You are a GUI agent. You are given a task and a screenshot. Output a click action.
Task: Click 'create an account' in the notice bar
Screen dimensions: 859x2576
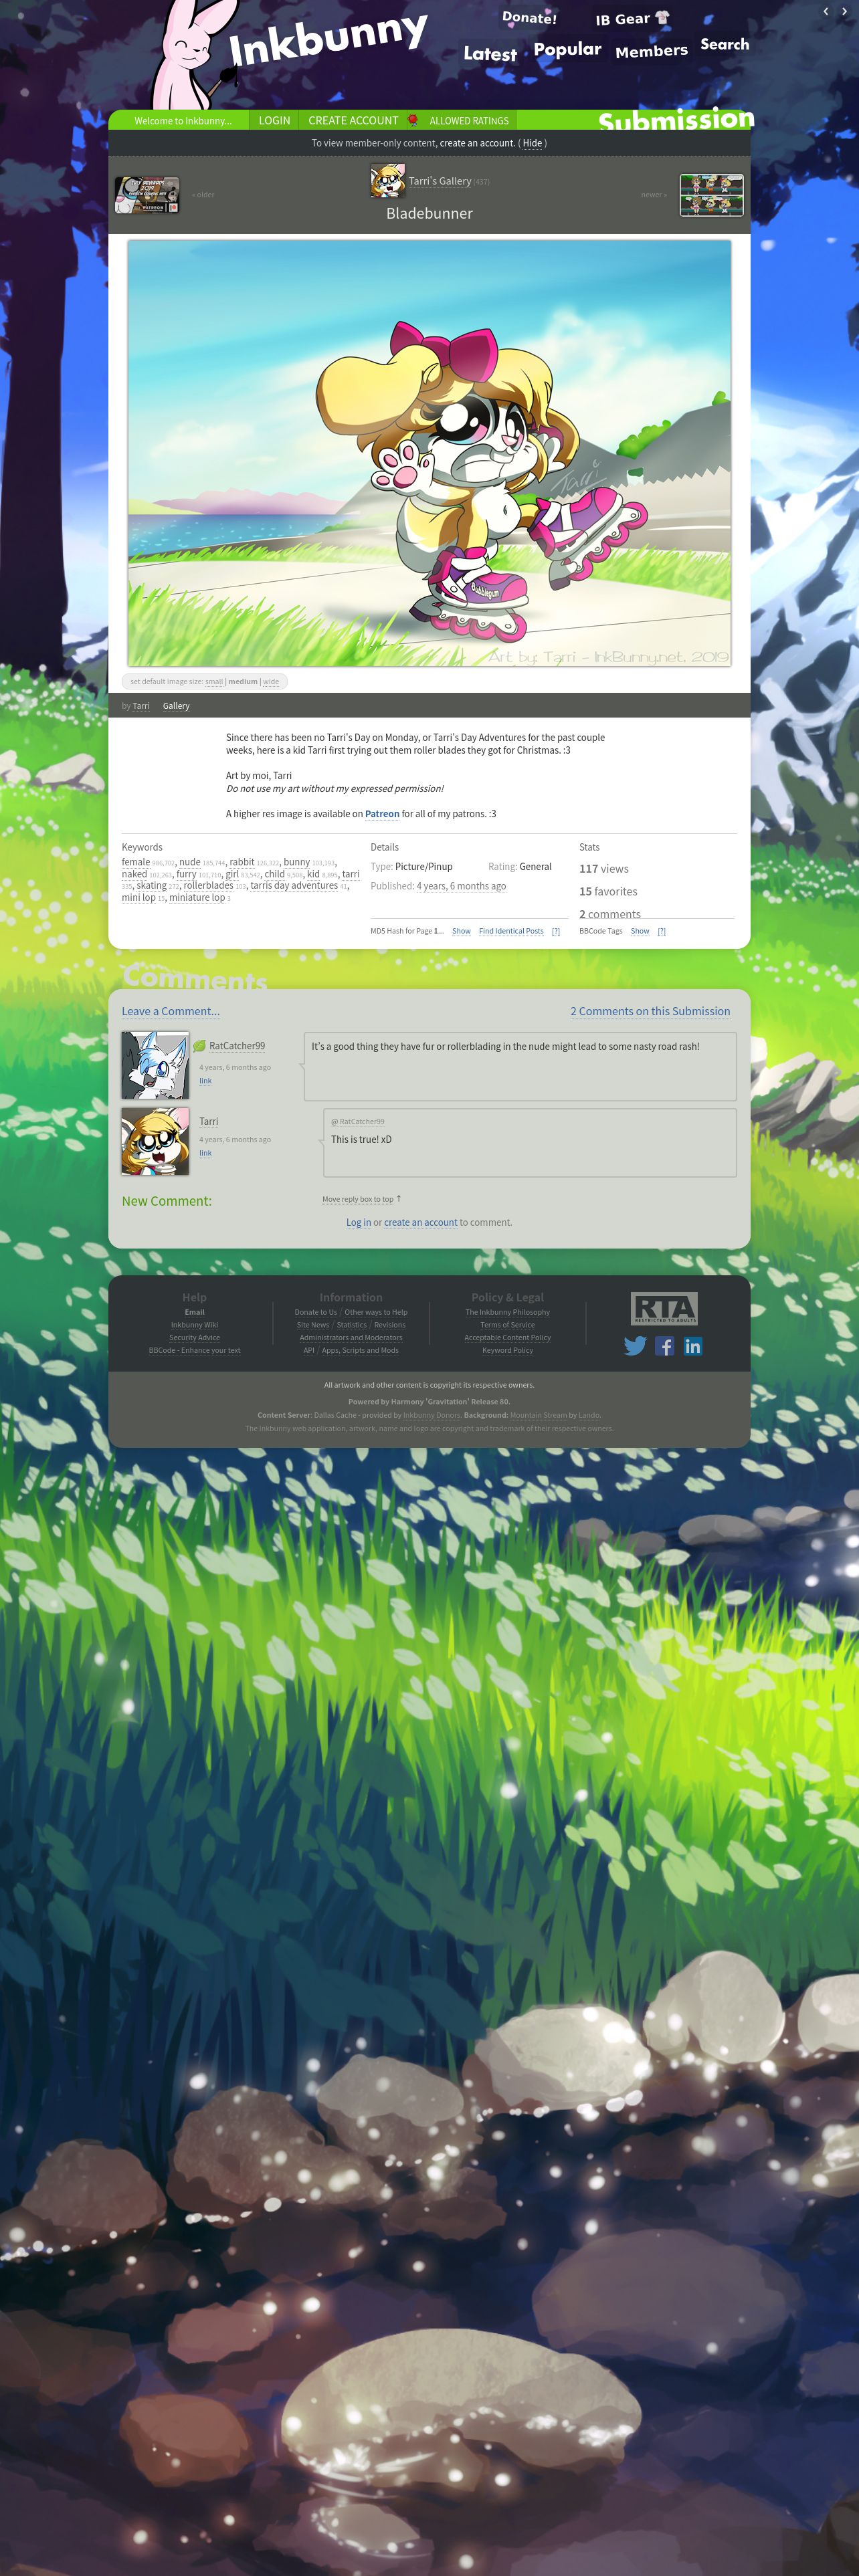click(476, 143)
